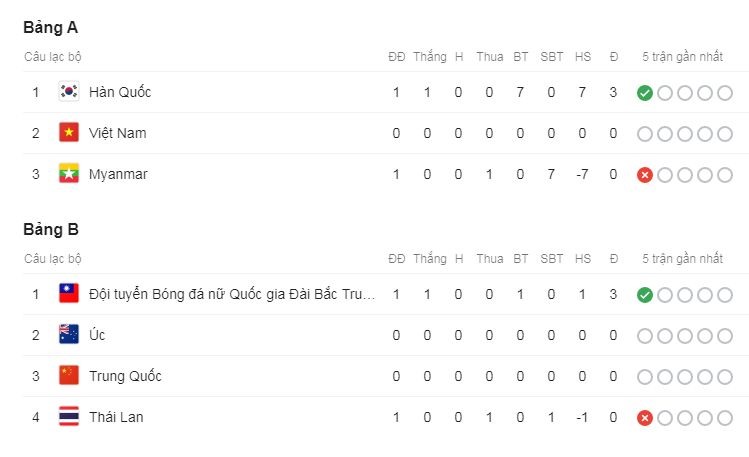Screen dimensions: 749x457
Task: Click the Thắng column header in Bảng A
Action: [x=430, y=57]
